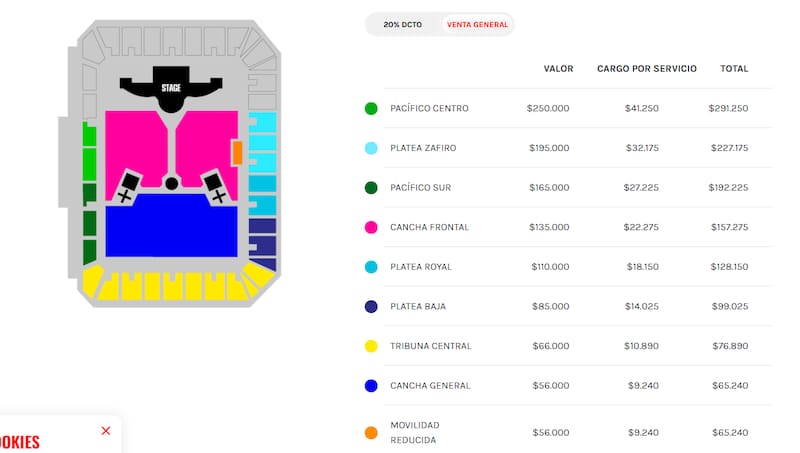Click the Pacífico Centro row label
Viewport: 800px width, 453px height.
430,108
